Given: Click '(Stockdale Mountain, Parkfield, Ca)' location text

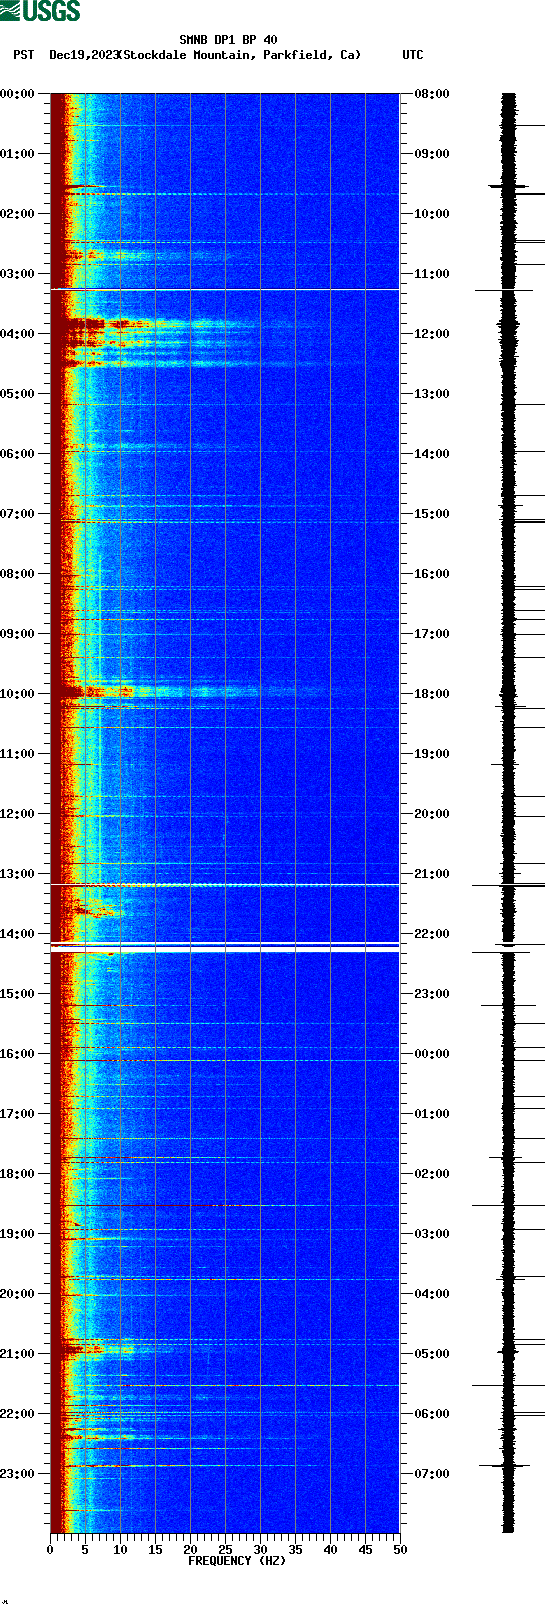Looking at the screenshot, I should tap(239, 55).
